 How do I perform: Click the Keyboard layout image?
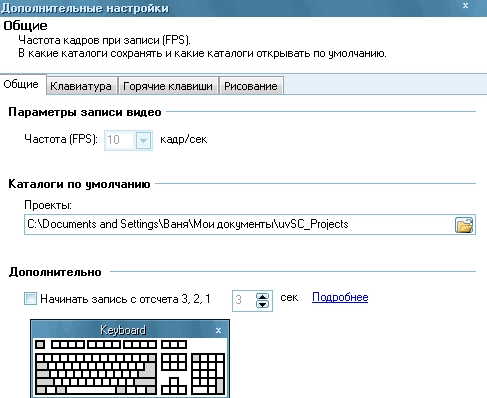click(130, 367)
